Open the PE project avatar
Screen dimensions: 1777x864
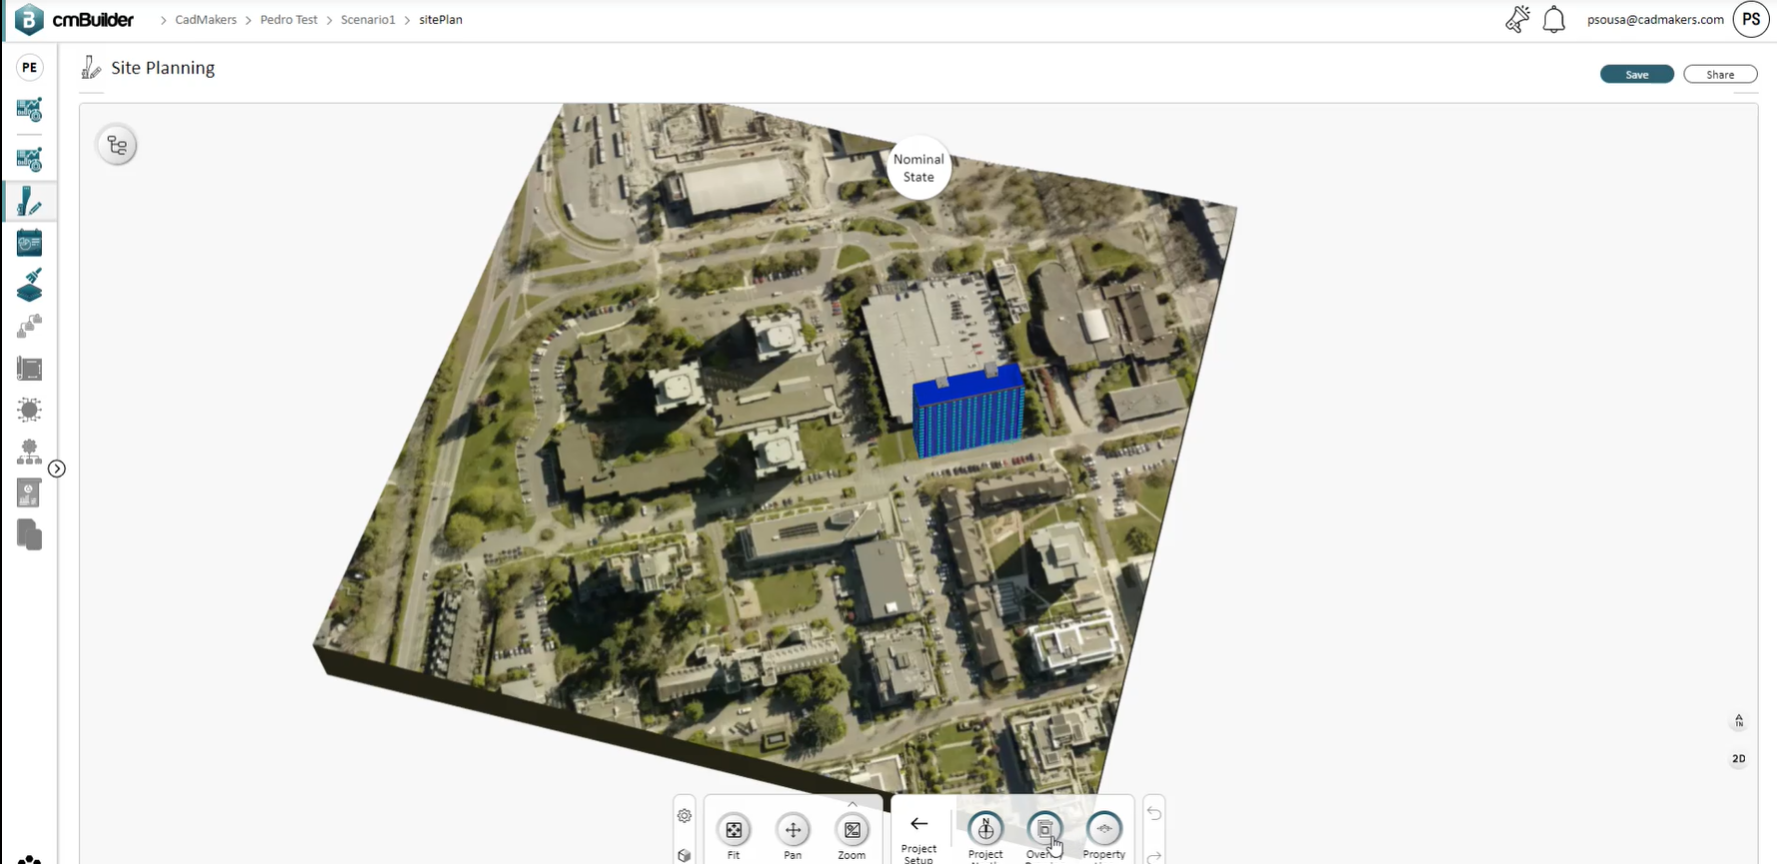tap(30, 67)
